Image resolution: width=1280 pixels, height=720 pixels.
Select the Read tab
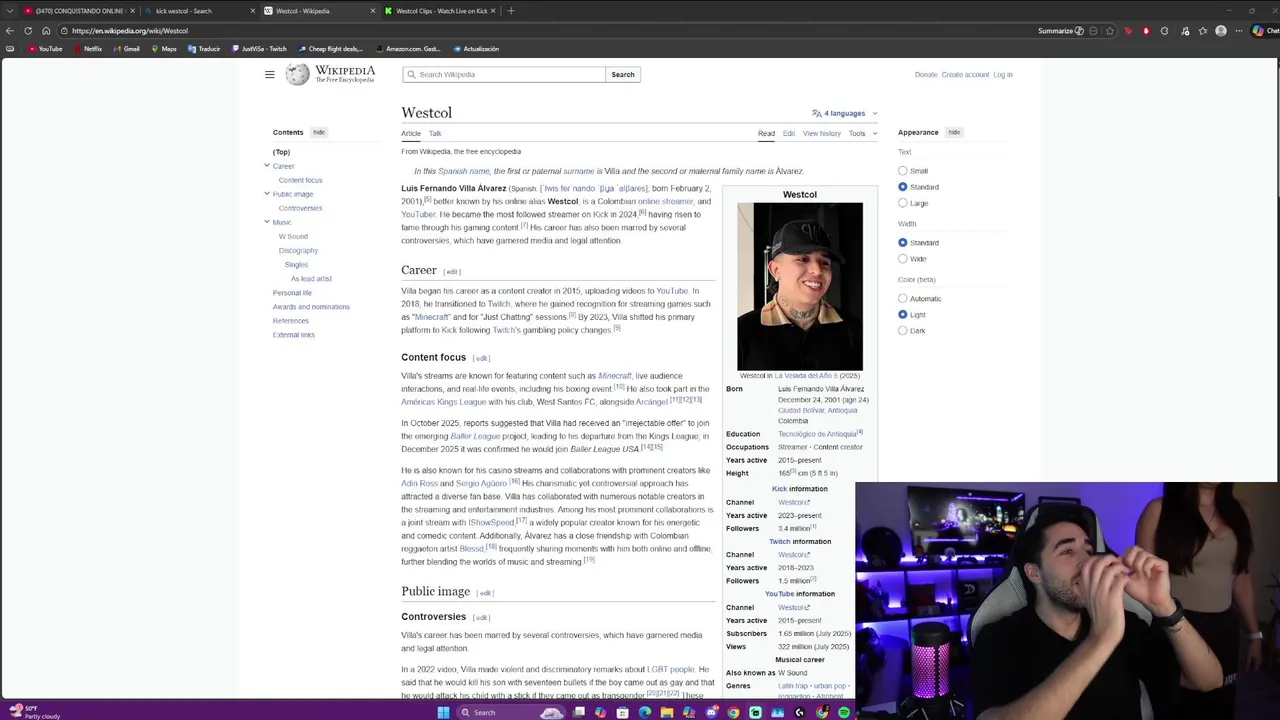(x=766, y=133)
